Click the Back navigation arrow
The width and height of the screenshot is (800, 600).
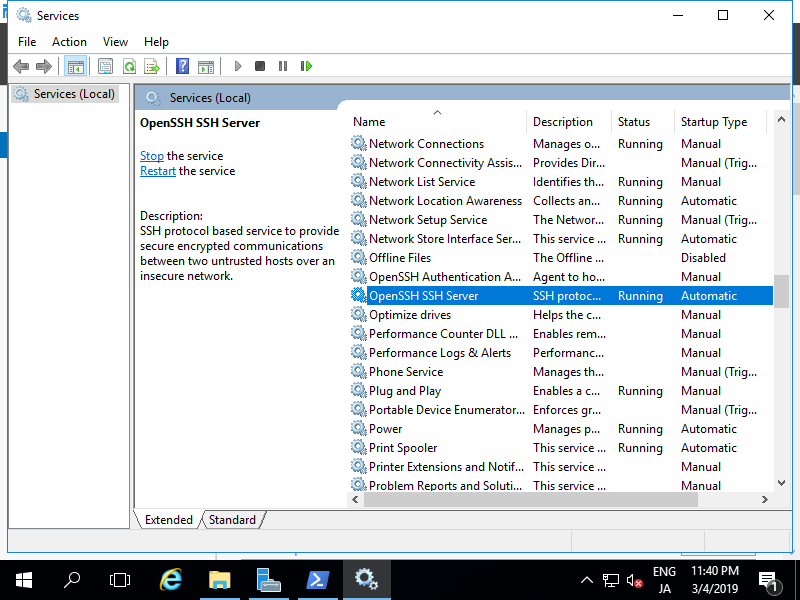point(21,66)
